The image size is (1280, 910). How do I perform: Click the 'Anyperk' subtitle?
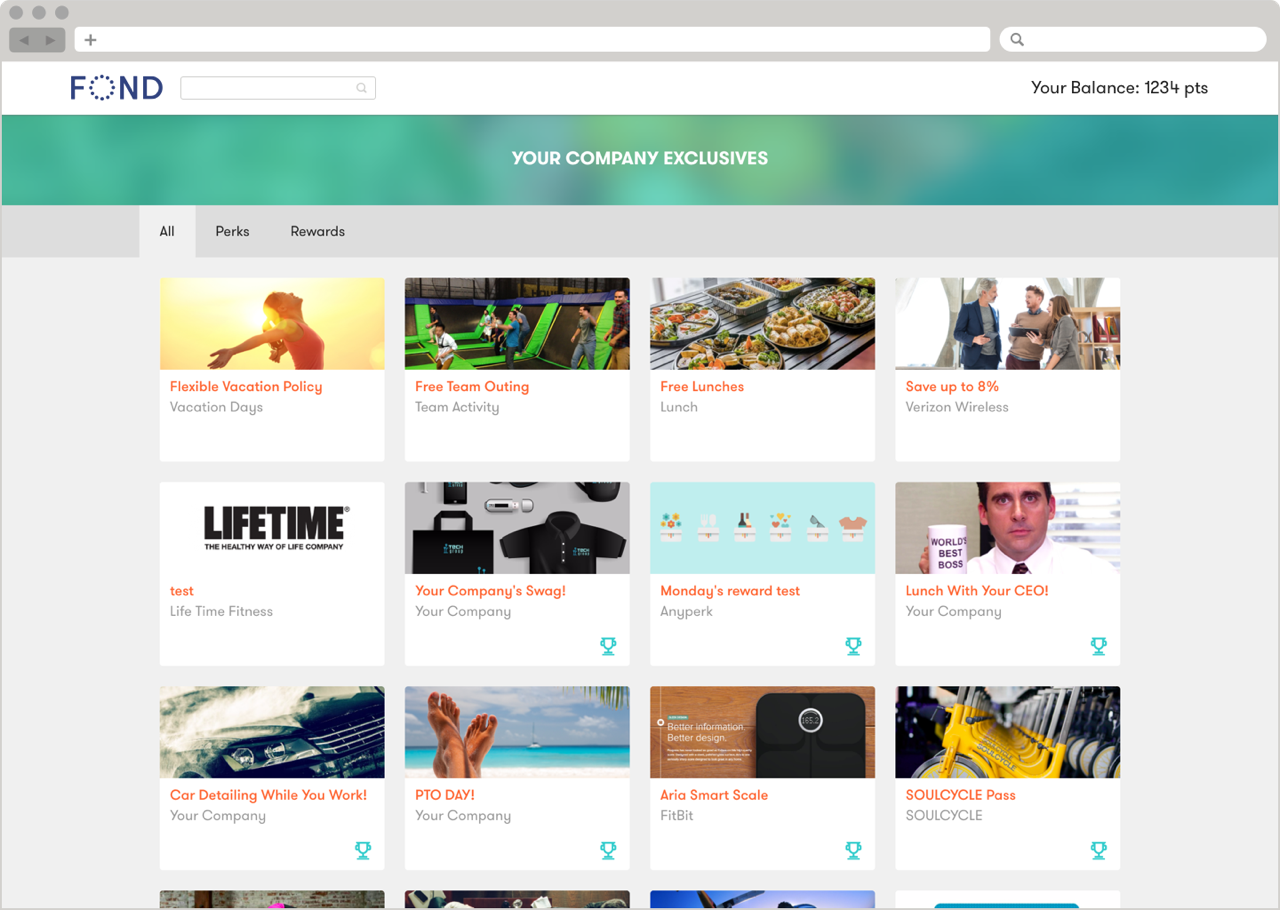(x=686, y=611)
